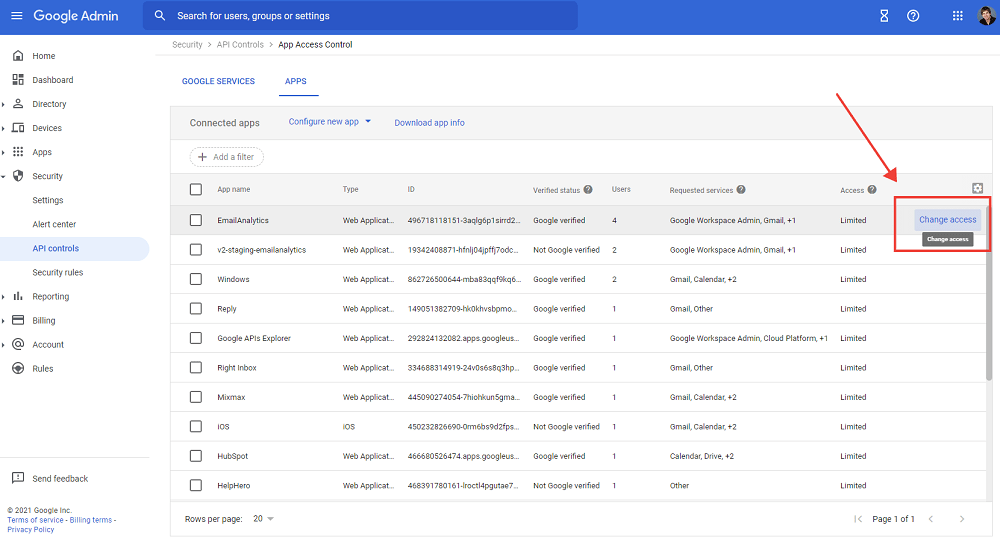Open the Terms of service link
This screenshot has height=540, width=1000.
(35, 520)
